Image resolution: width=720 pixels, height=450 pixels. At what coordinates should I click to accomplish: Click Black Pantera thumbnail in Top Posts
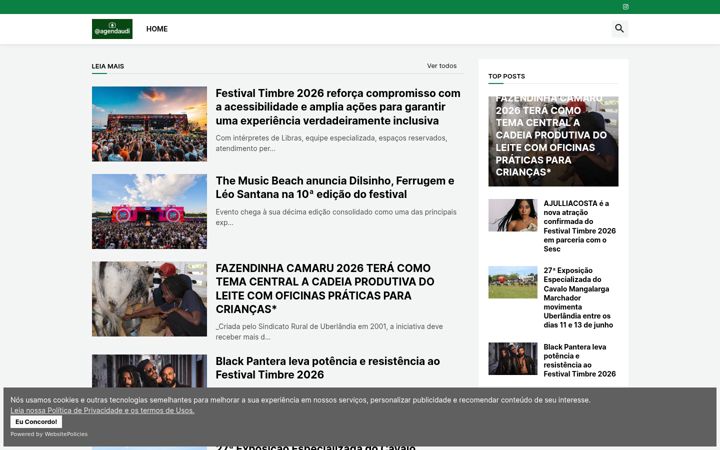[x=512, y=359]
